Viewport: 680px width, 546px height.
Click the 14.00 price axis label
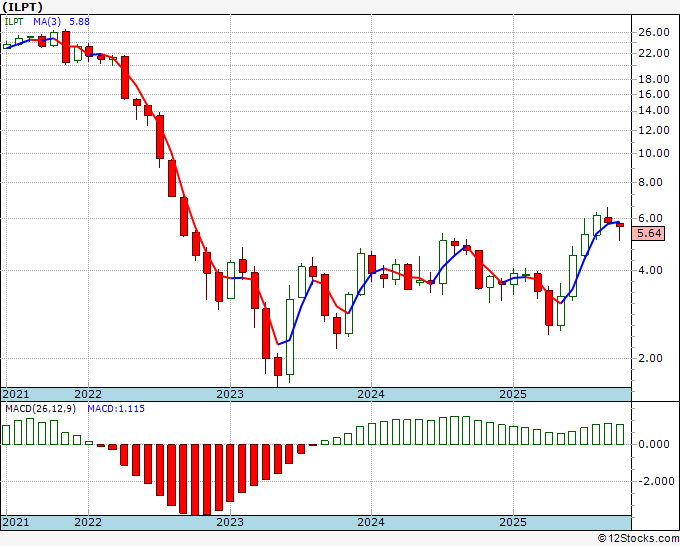[x=654, y=111]
